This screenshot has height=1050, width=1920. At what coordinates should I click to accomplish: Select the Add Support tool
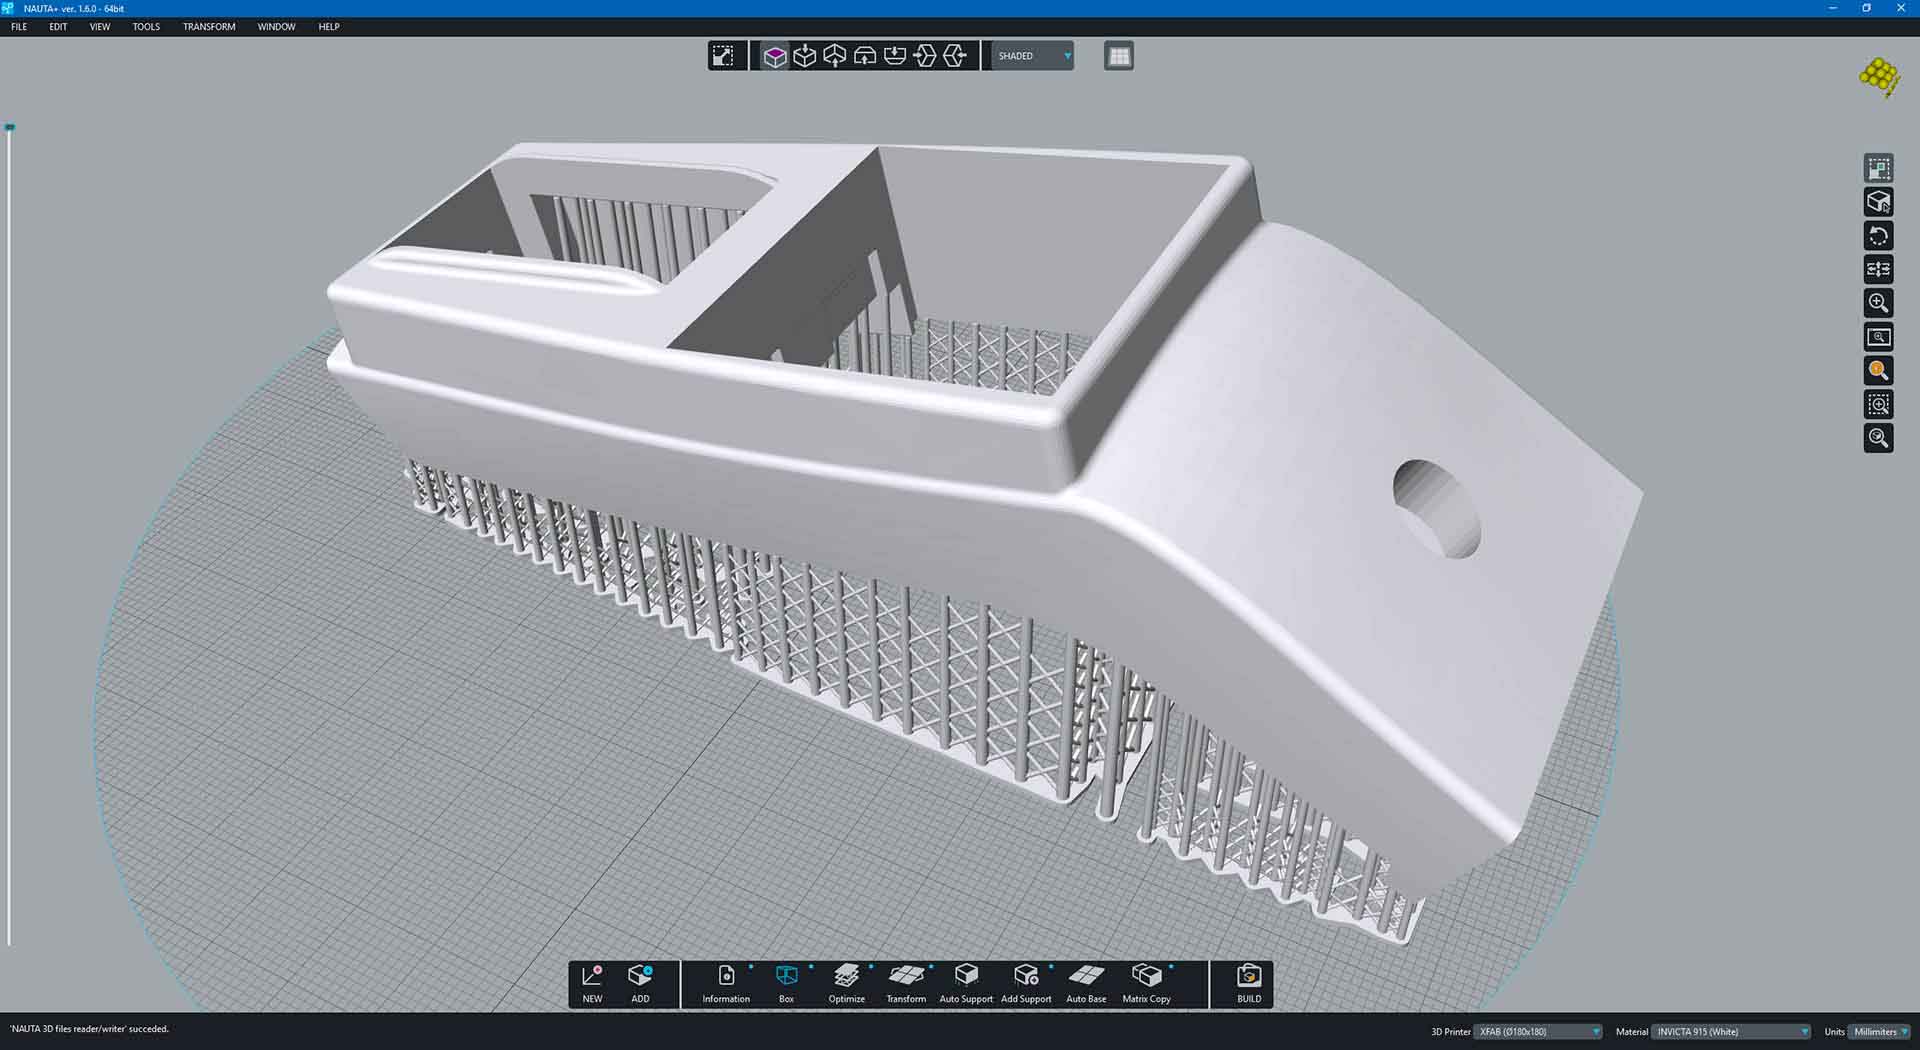pyautogui.click(x=1026, y=984)
